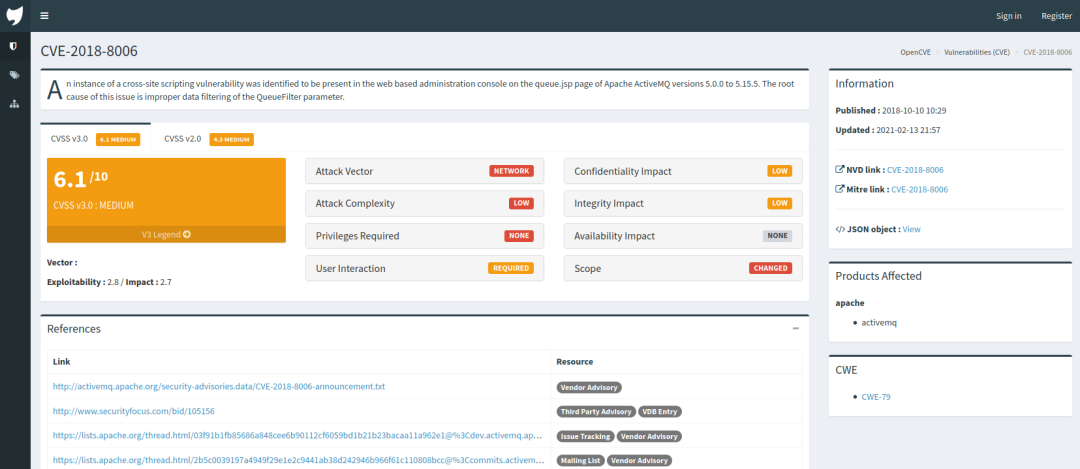Image resolution: width=1080 pixels, height=469 pixels.
Task: Click Third Party Advisory tag
Action: [x=596, y=412]
